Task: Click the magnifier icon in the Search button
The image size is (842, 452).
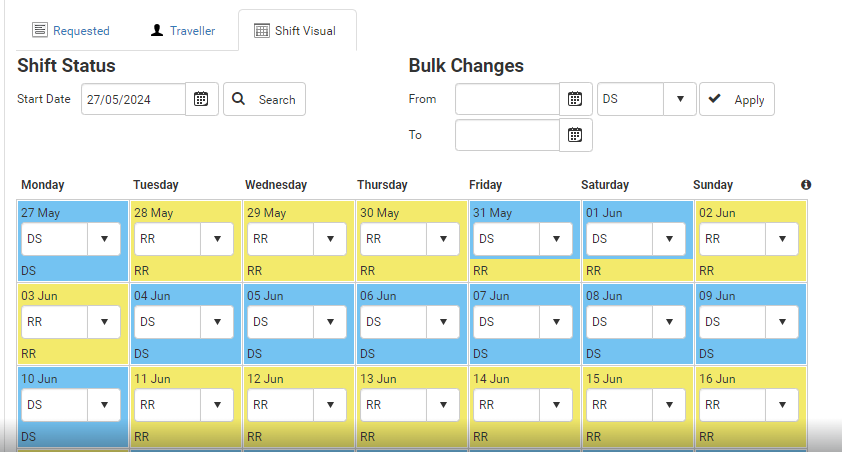Action: coord(238,99)
